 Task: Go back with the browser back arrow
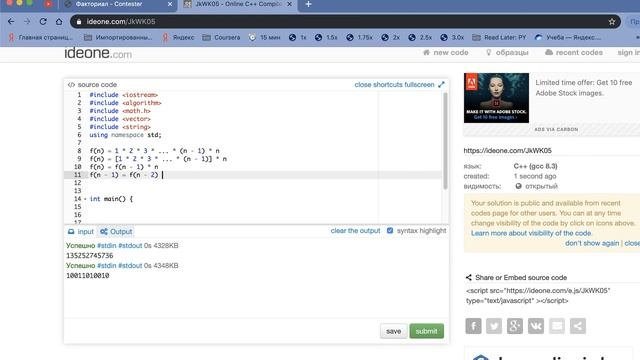coord(11,22)
